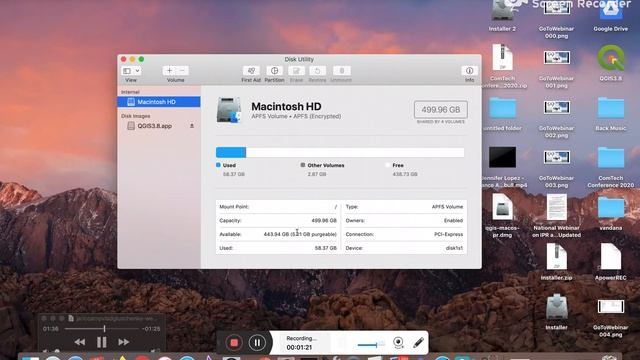The height and width of the screenshot is (360, 640).
Task: Select the ComTech Conference 2020 folder
Action: pyautogui.click(x=611, y=167)
